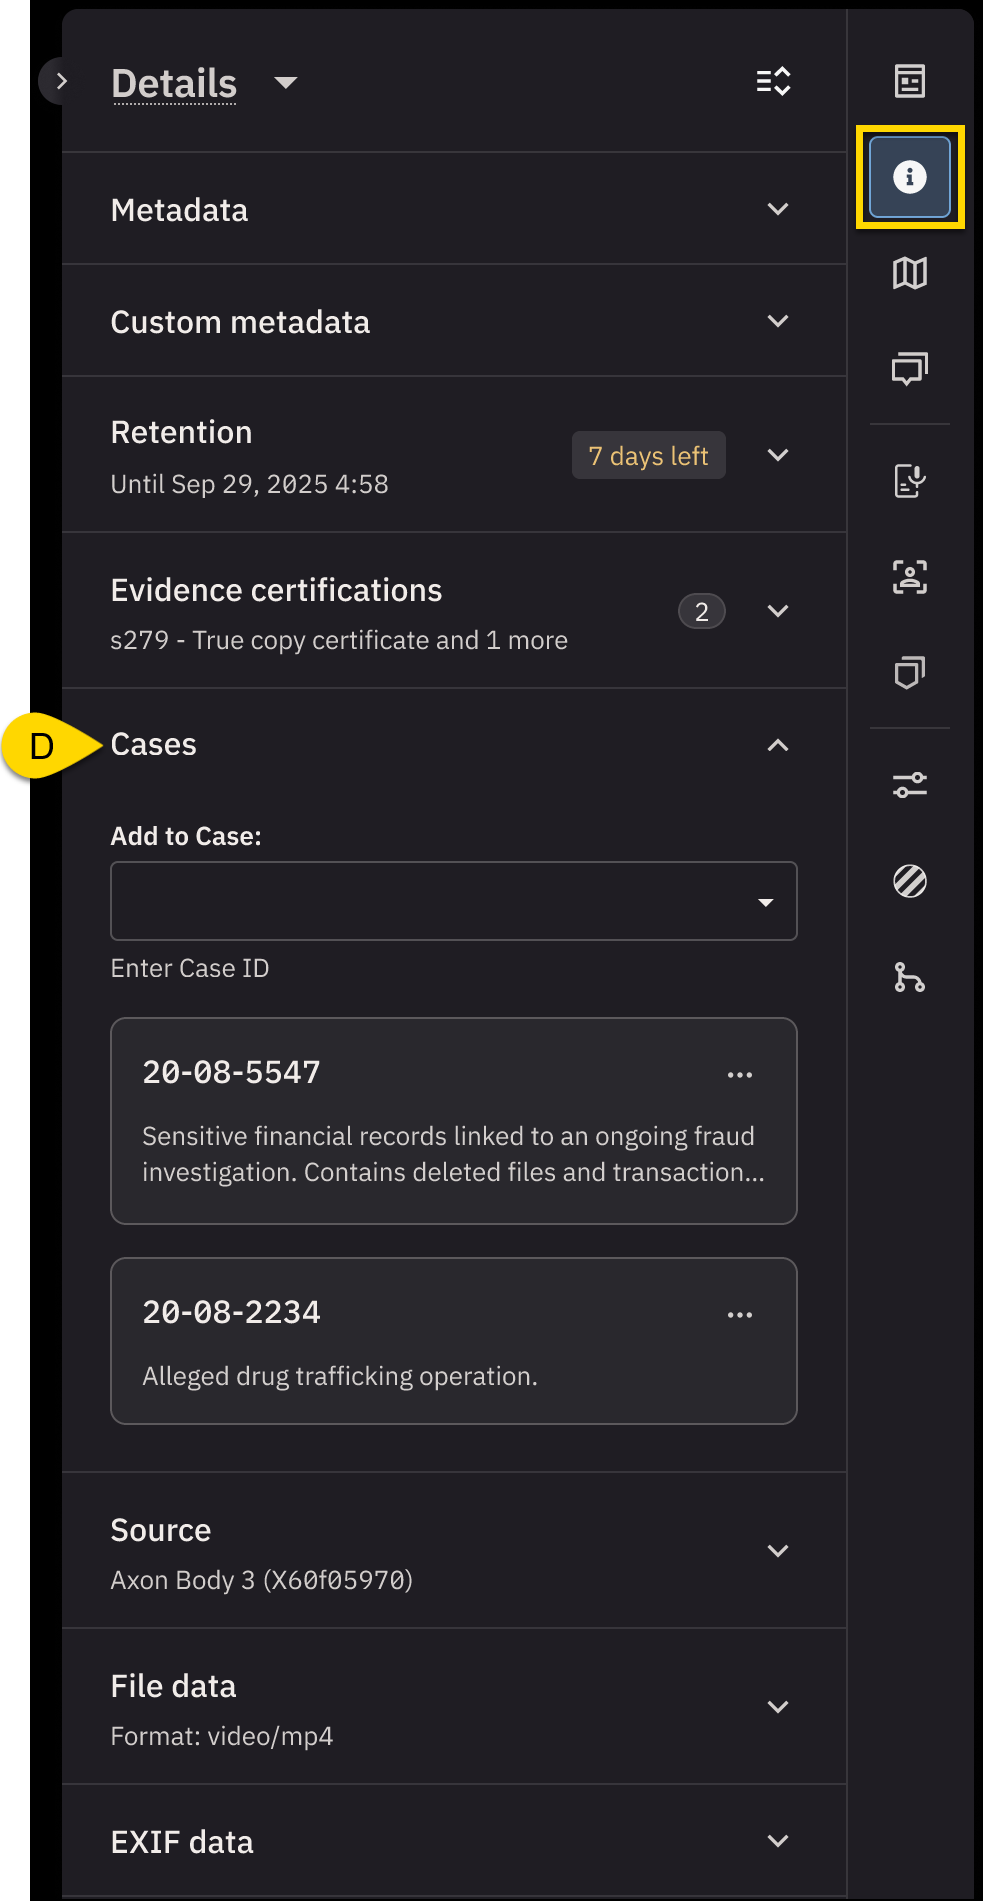Image resolution: width=983 pixels, height=1901 pixels.
Task: Click the face detection sidebar icon
Action: [909, 577]
